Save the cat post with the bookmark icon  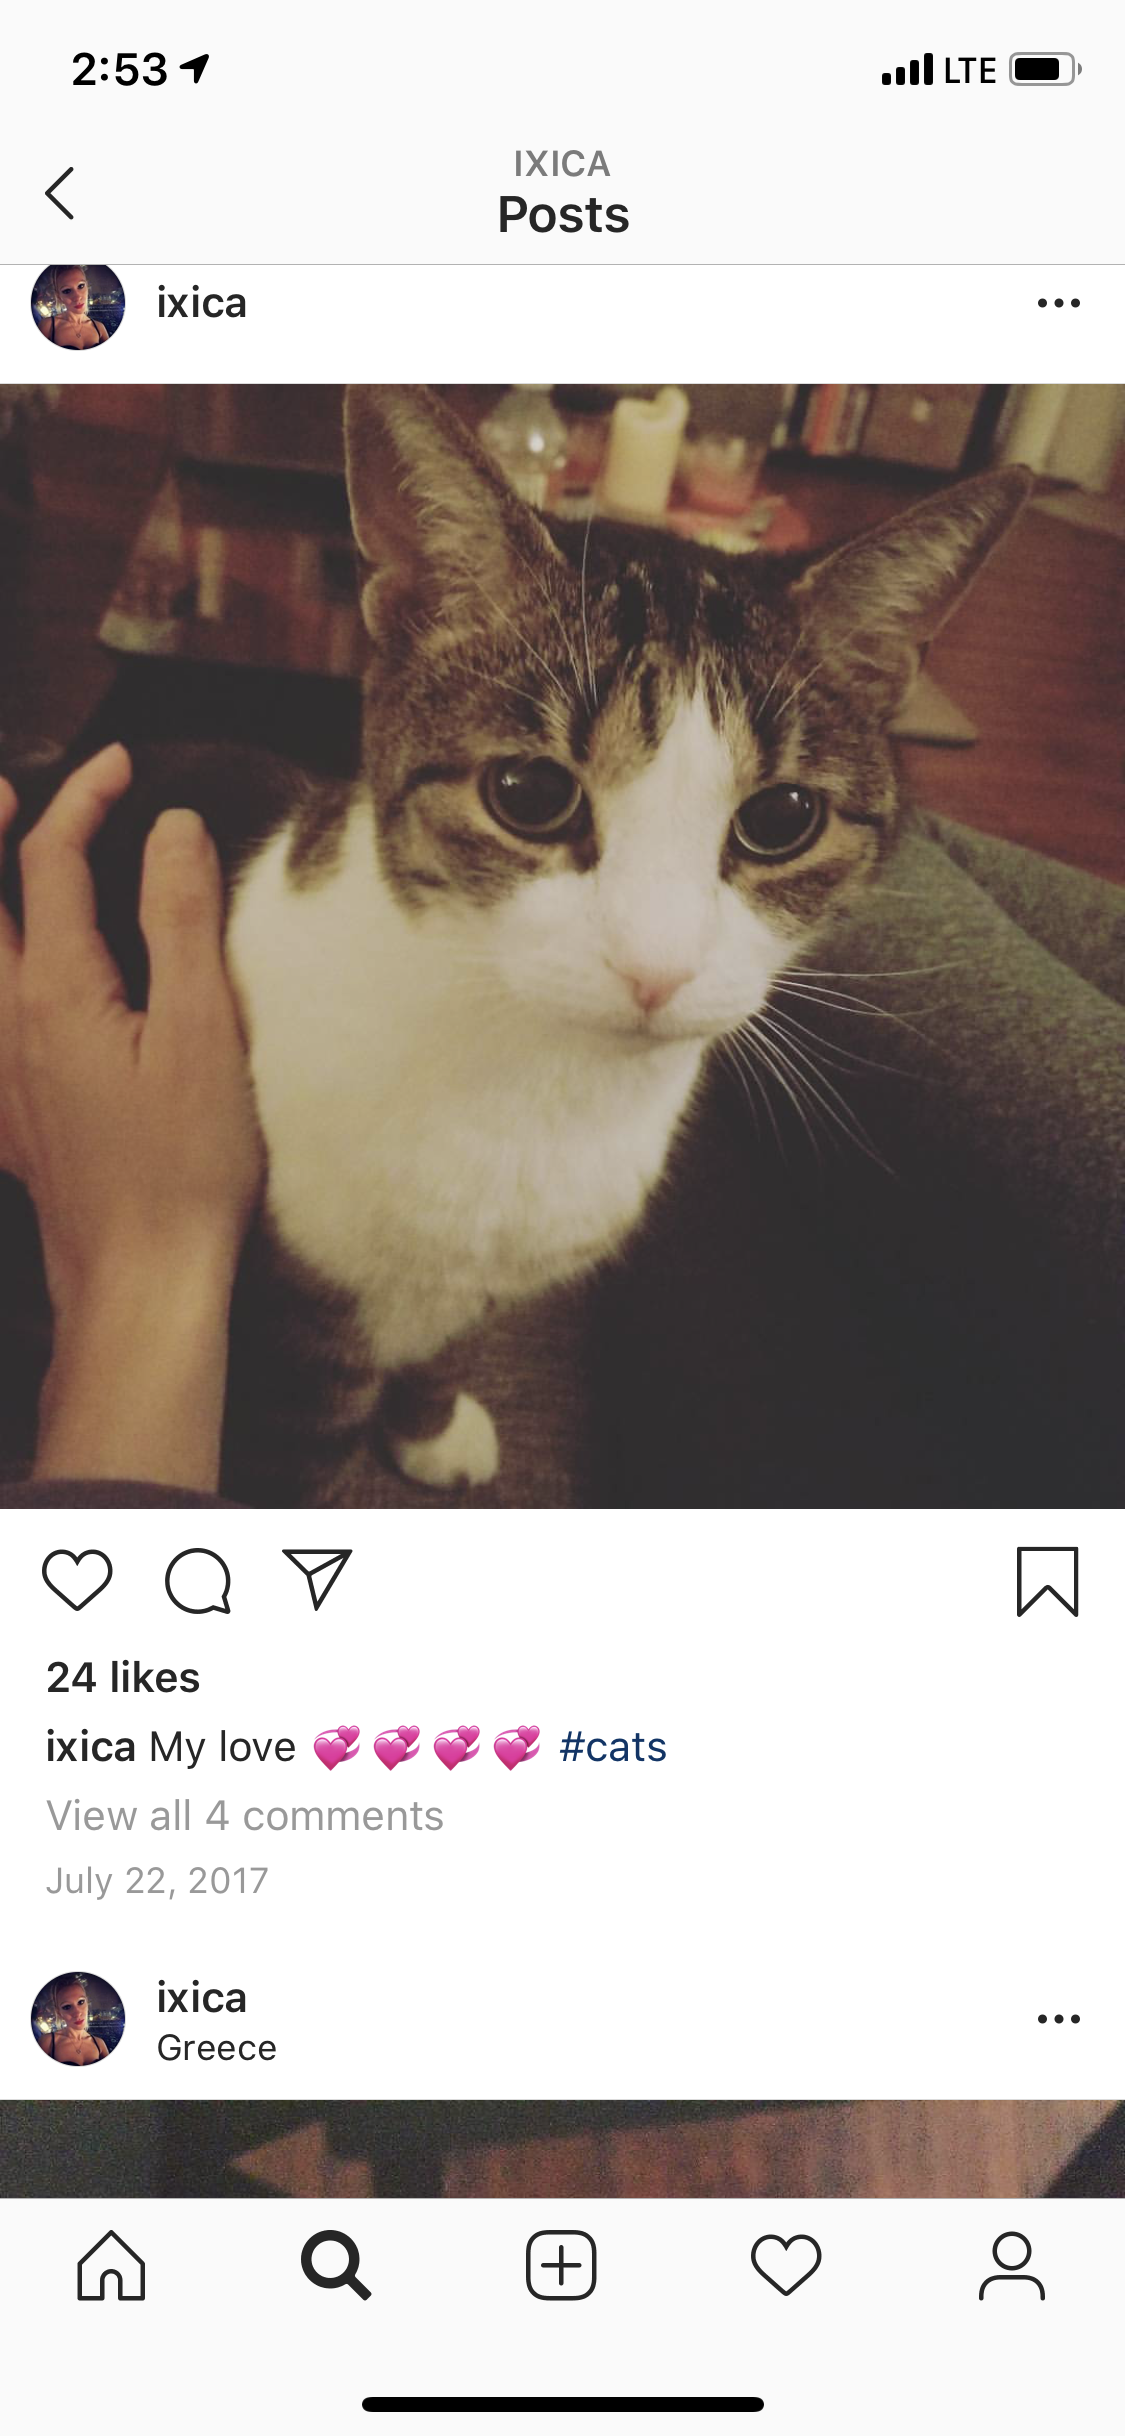[x=1047, y=1581]
